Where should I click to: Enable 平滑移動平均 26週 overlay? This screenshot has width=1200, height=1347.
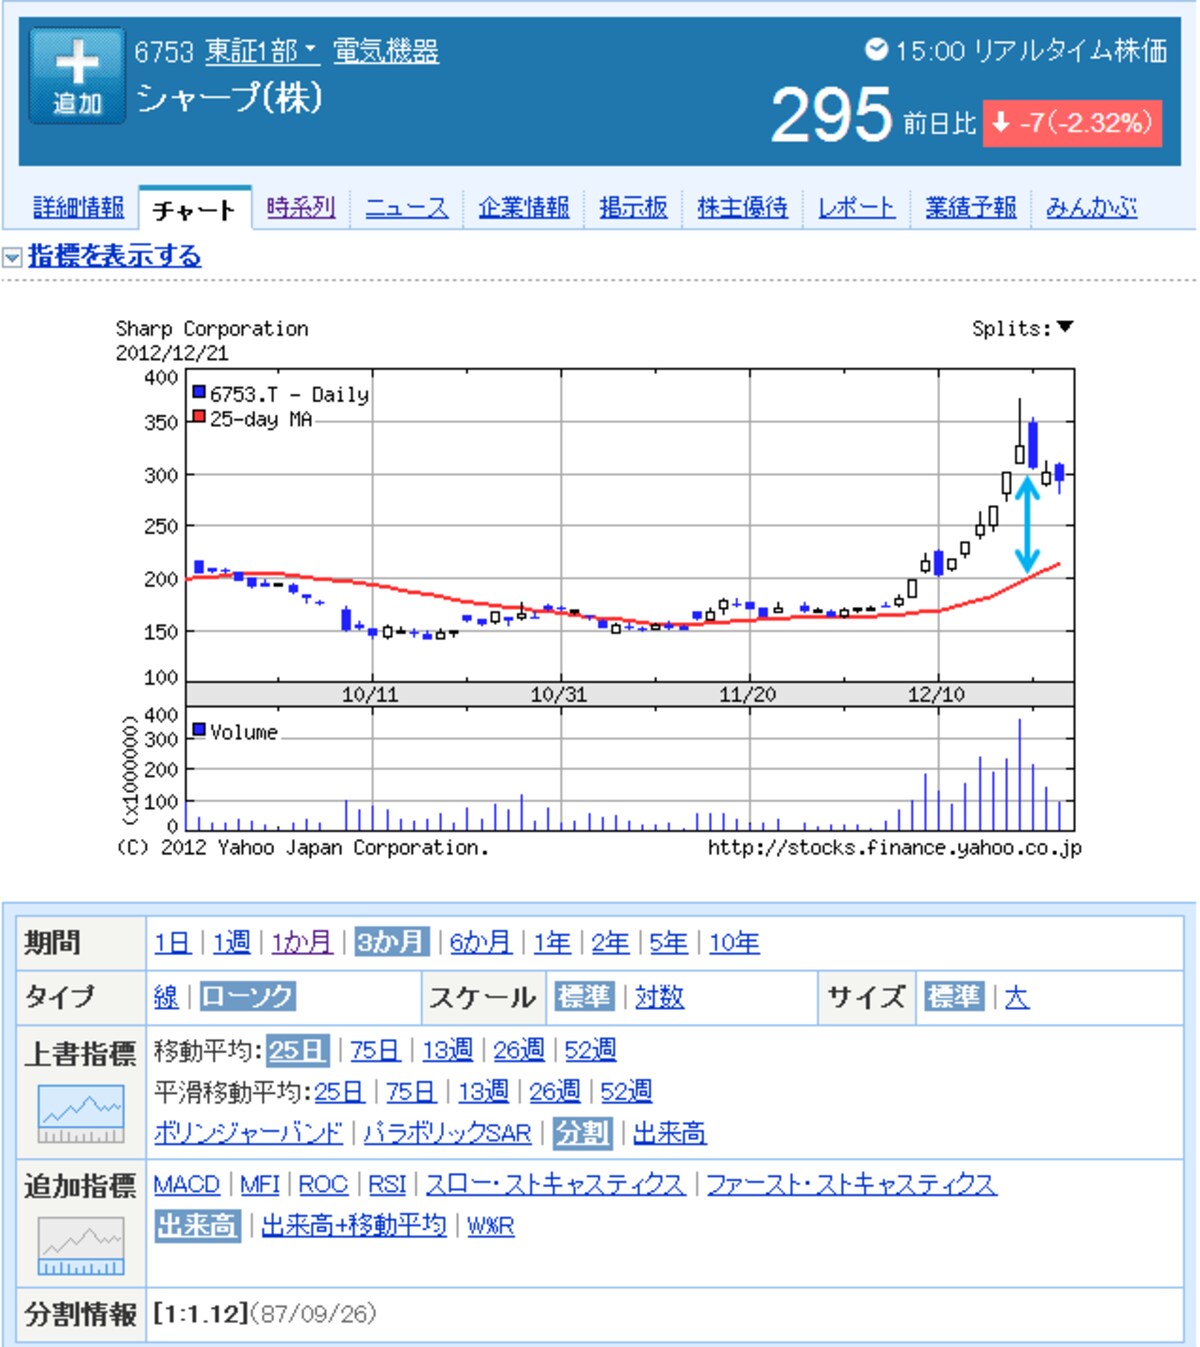pyautogui.click(x=555, y=1091)
